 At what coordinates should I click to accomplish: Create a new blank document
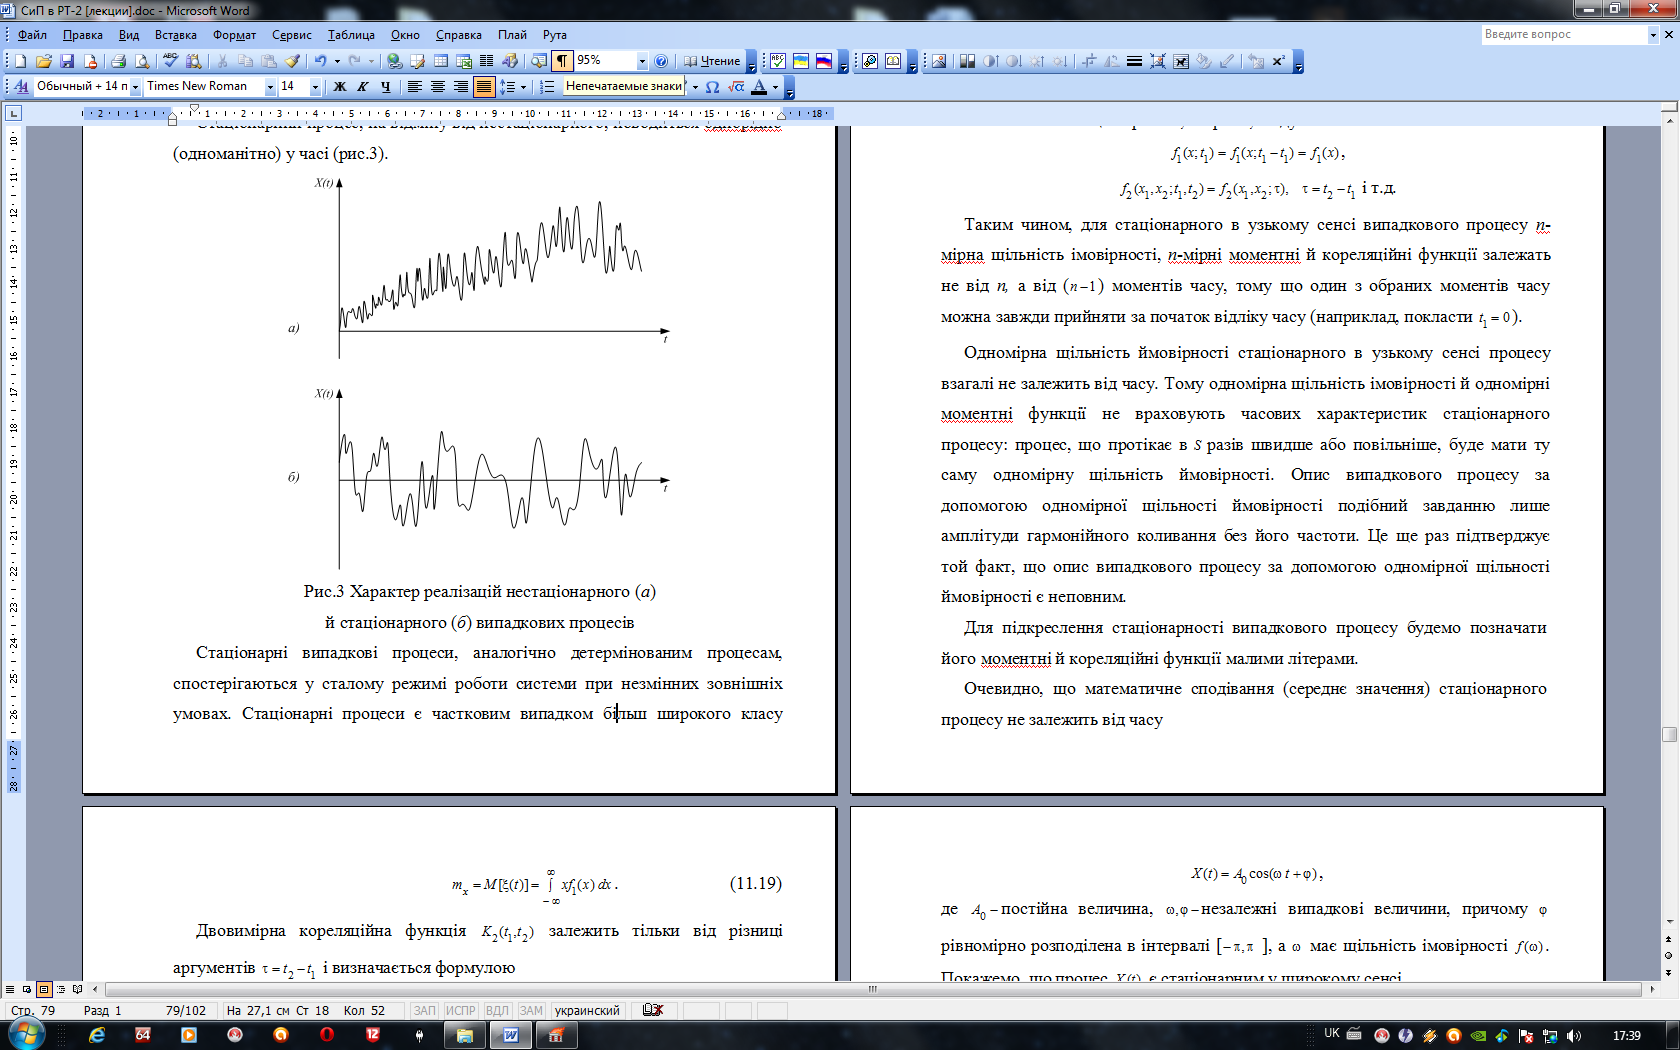point(20,61)
